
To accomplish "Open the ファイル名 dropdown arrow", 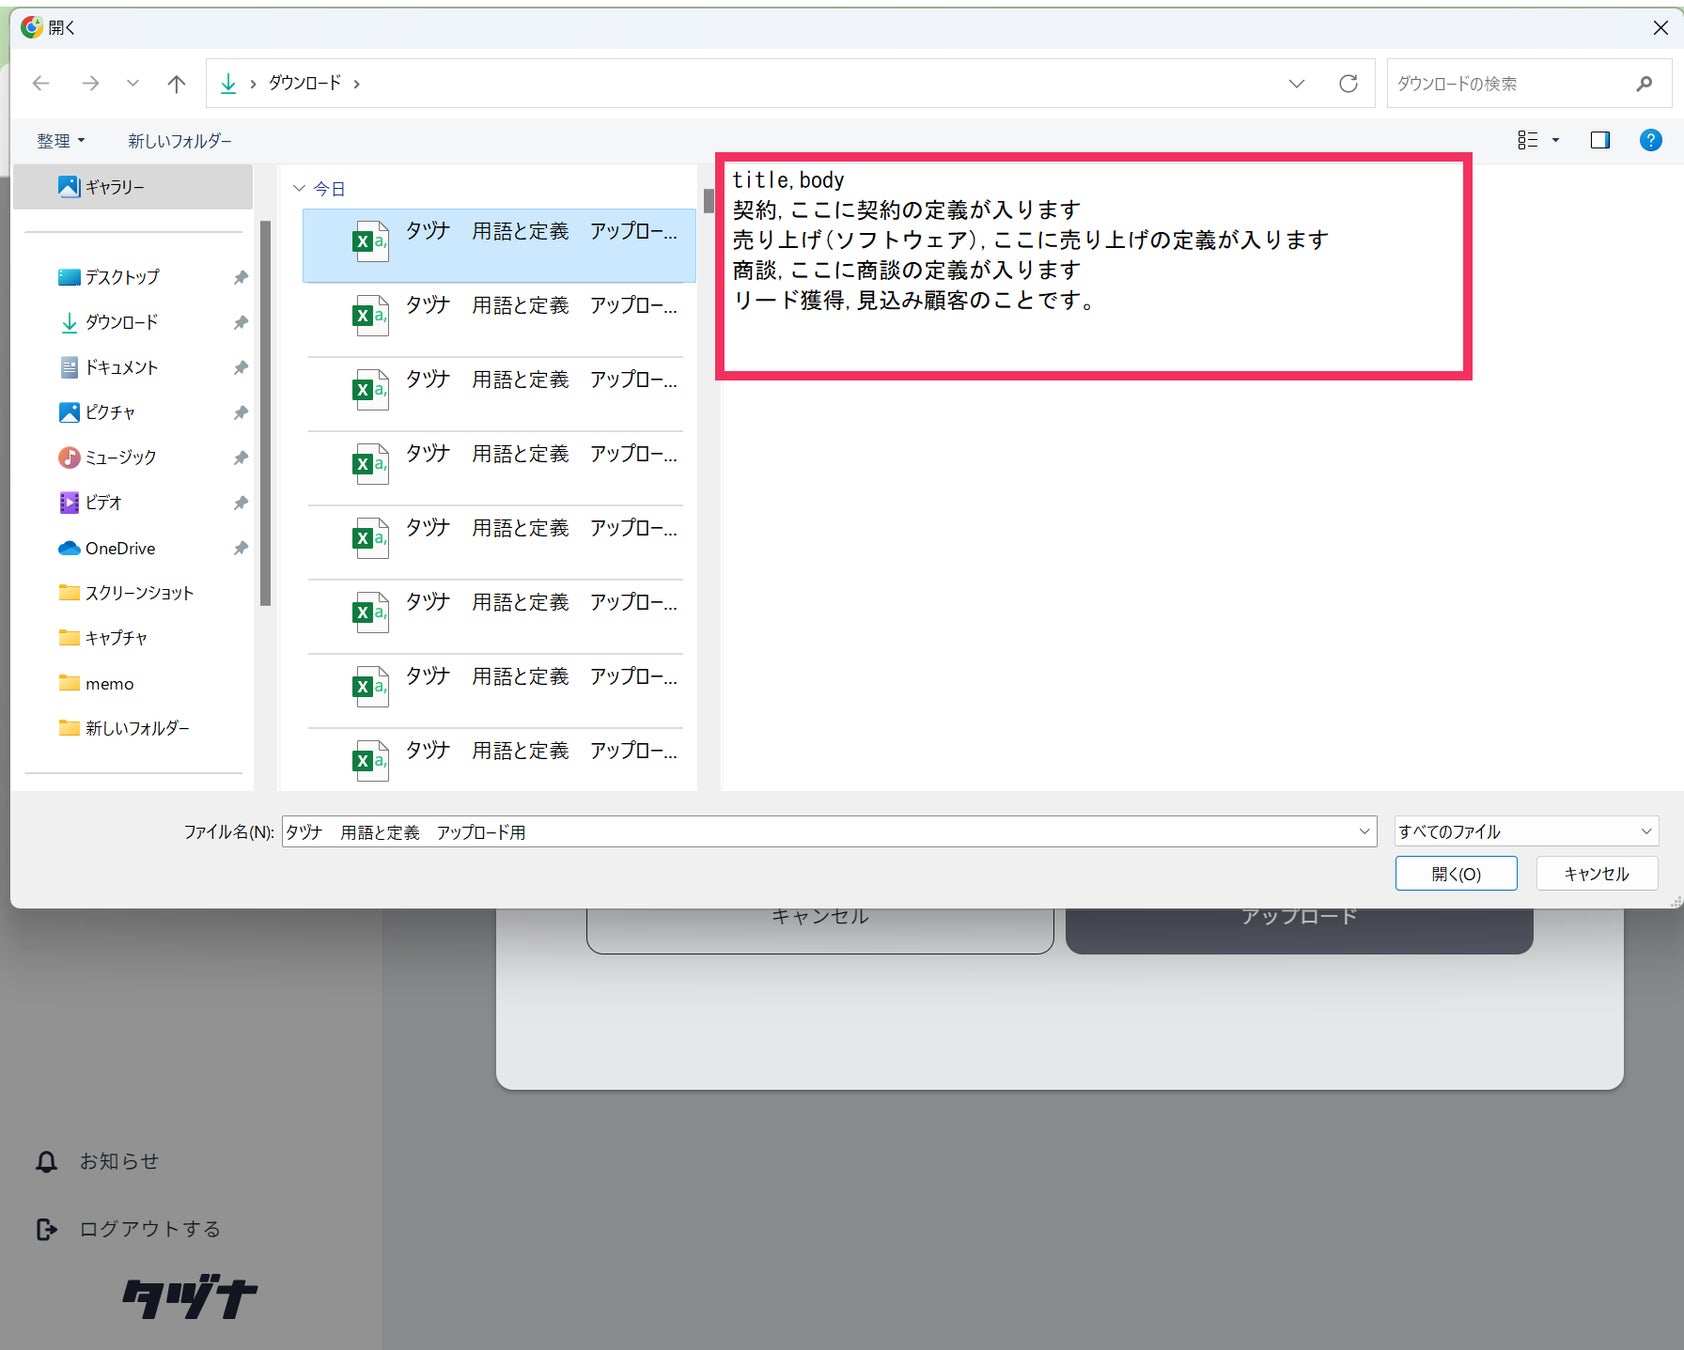I will click(x=1364, y=832).
